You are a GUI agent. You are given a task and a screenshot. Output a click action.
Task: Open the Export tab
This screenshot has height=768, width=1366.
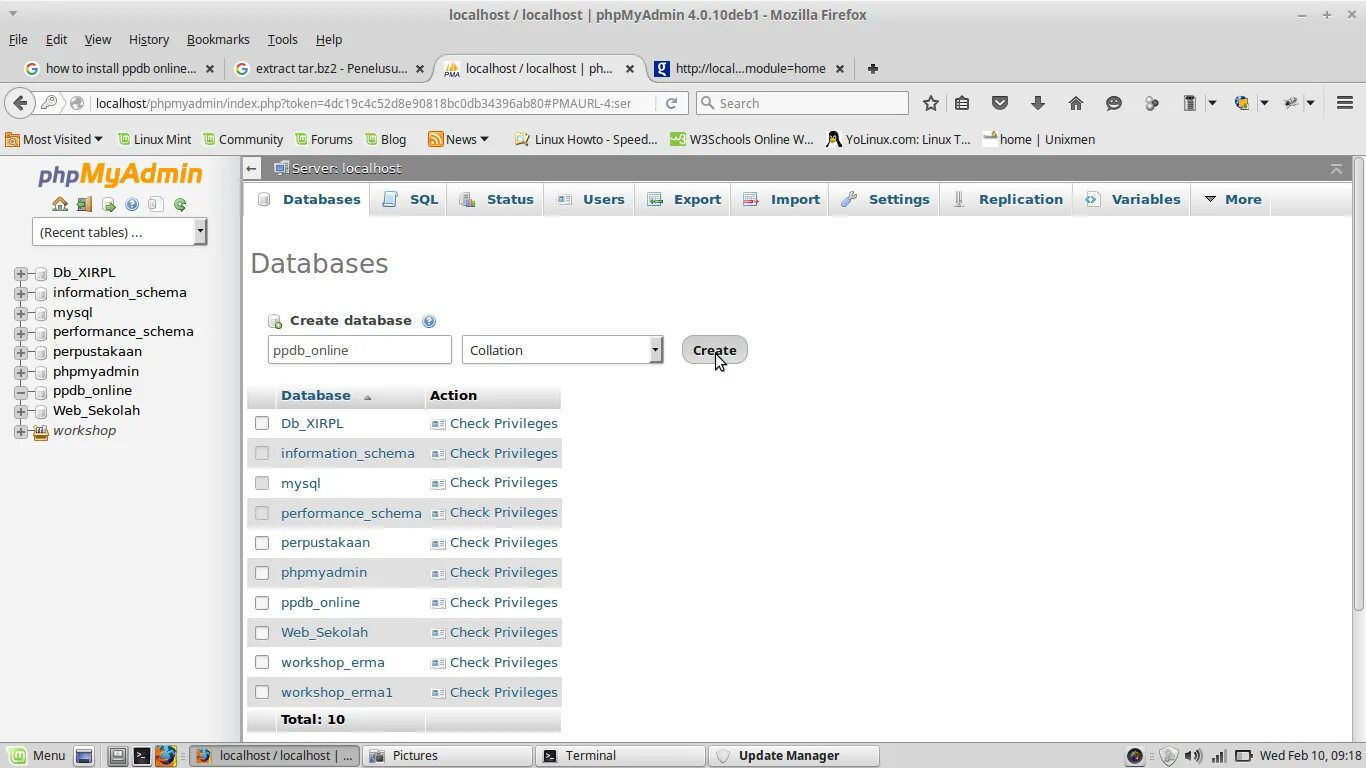(x=684, y=199)
